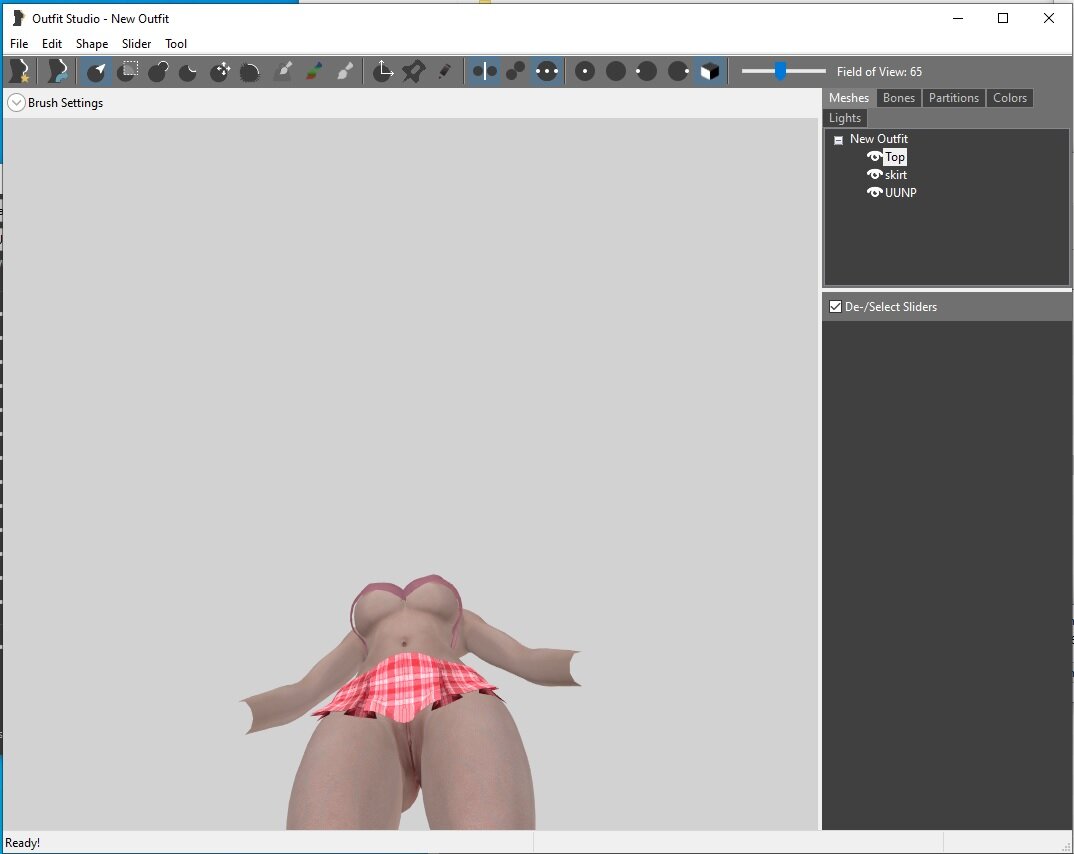Toggle the three-dot global brush collision

pyautogui.click(x=547, y=71)
